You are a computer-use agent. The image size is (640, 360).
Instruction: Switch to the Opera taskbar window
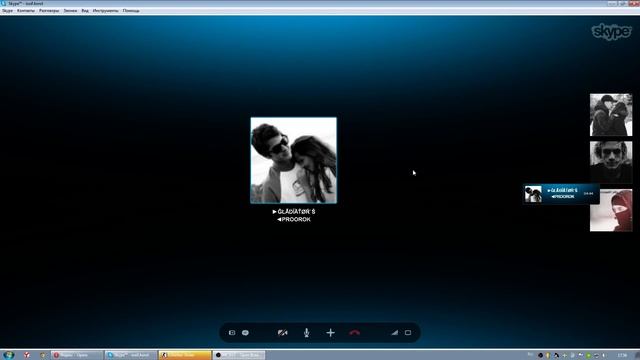[x=77, y=355]
